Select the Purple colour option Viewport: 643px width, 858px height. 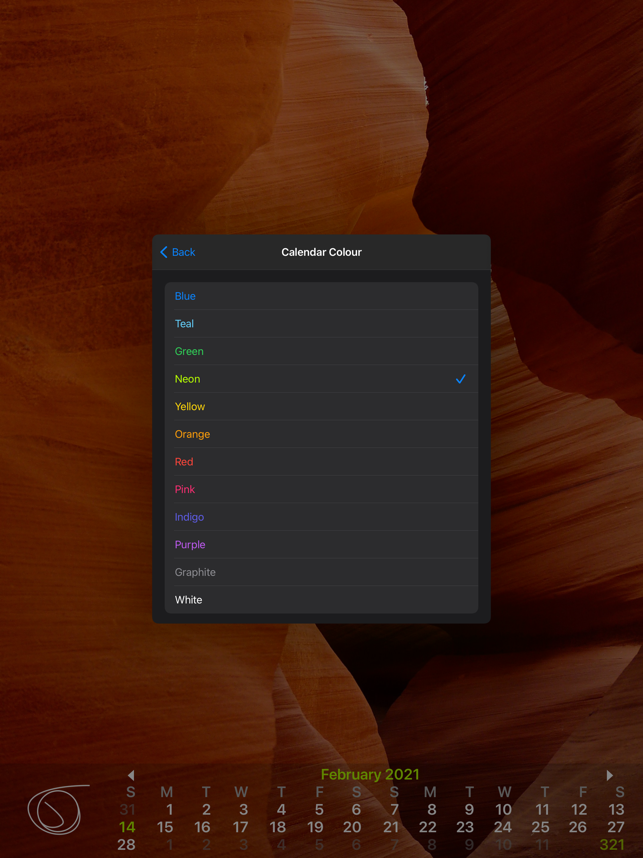pyautogui.click(x=321, y=545)
